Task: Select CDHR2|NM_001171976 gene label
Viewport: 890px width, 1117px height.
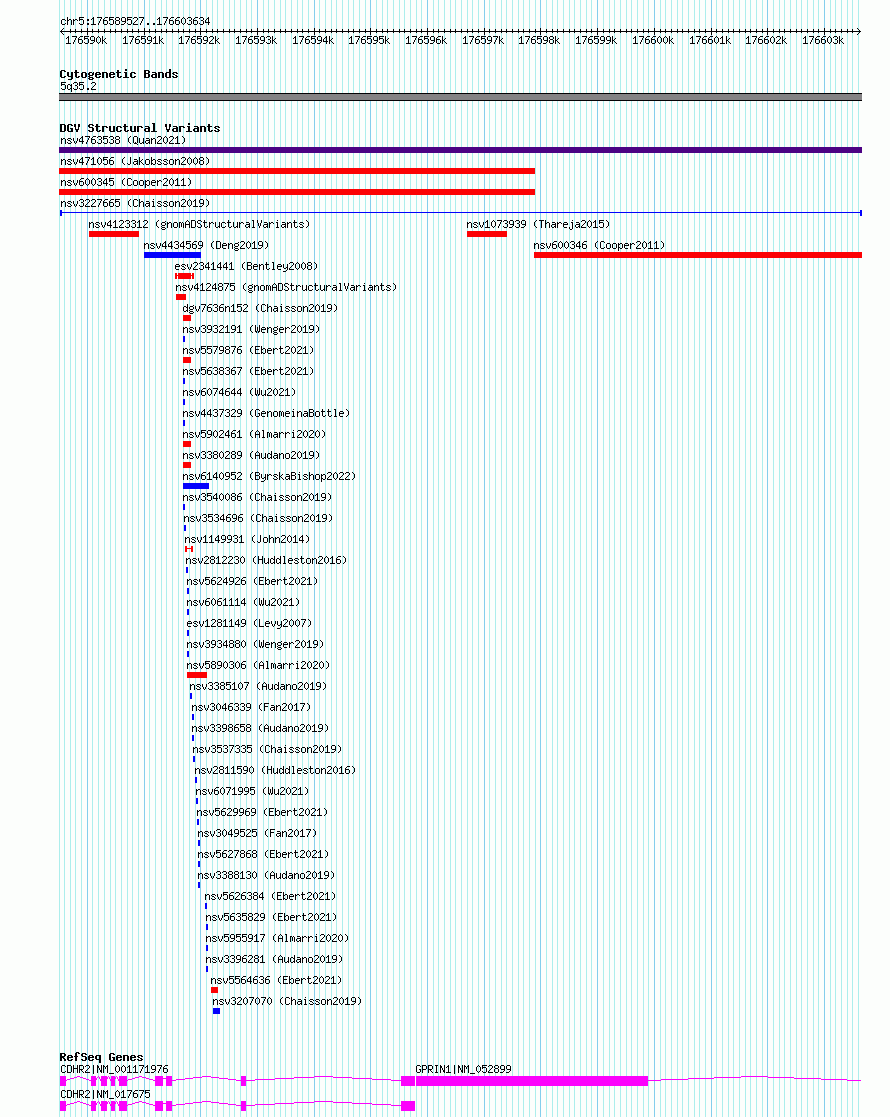Action: point(114,1069)
